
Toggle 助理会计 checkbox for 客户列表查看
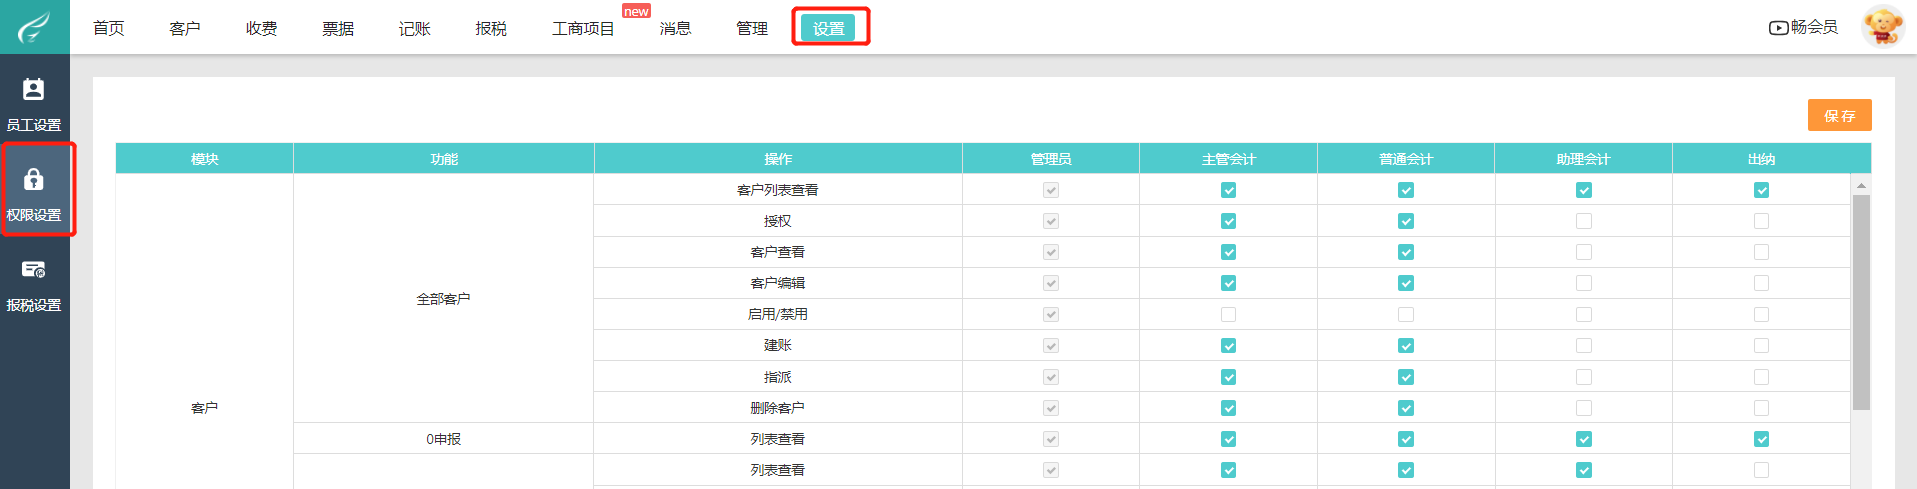click(x=1584, y=190)
